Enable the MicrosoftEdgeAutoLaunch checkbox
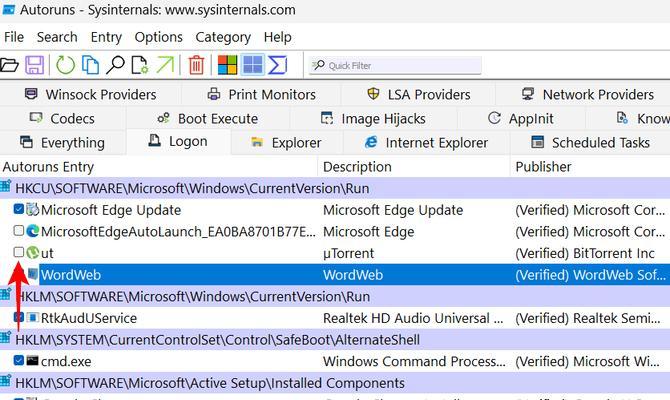Screen dimensions: 670x400 18,231
